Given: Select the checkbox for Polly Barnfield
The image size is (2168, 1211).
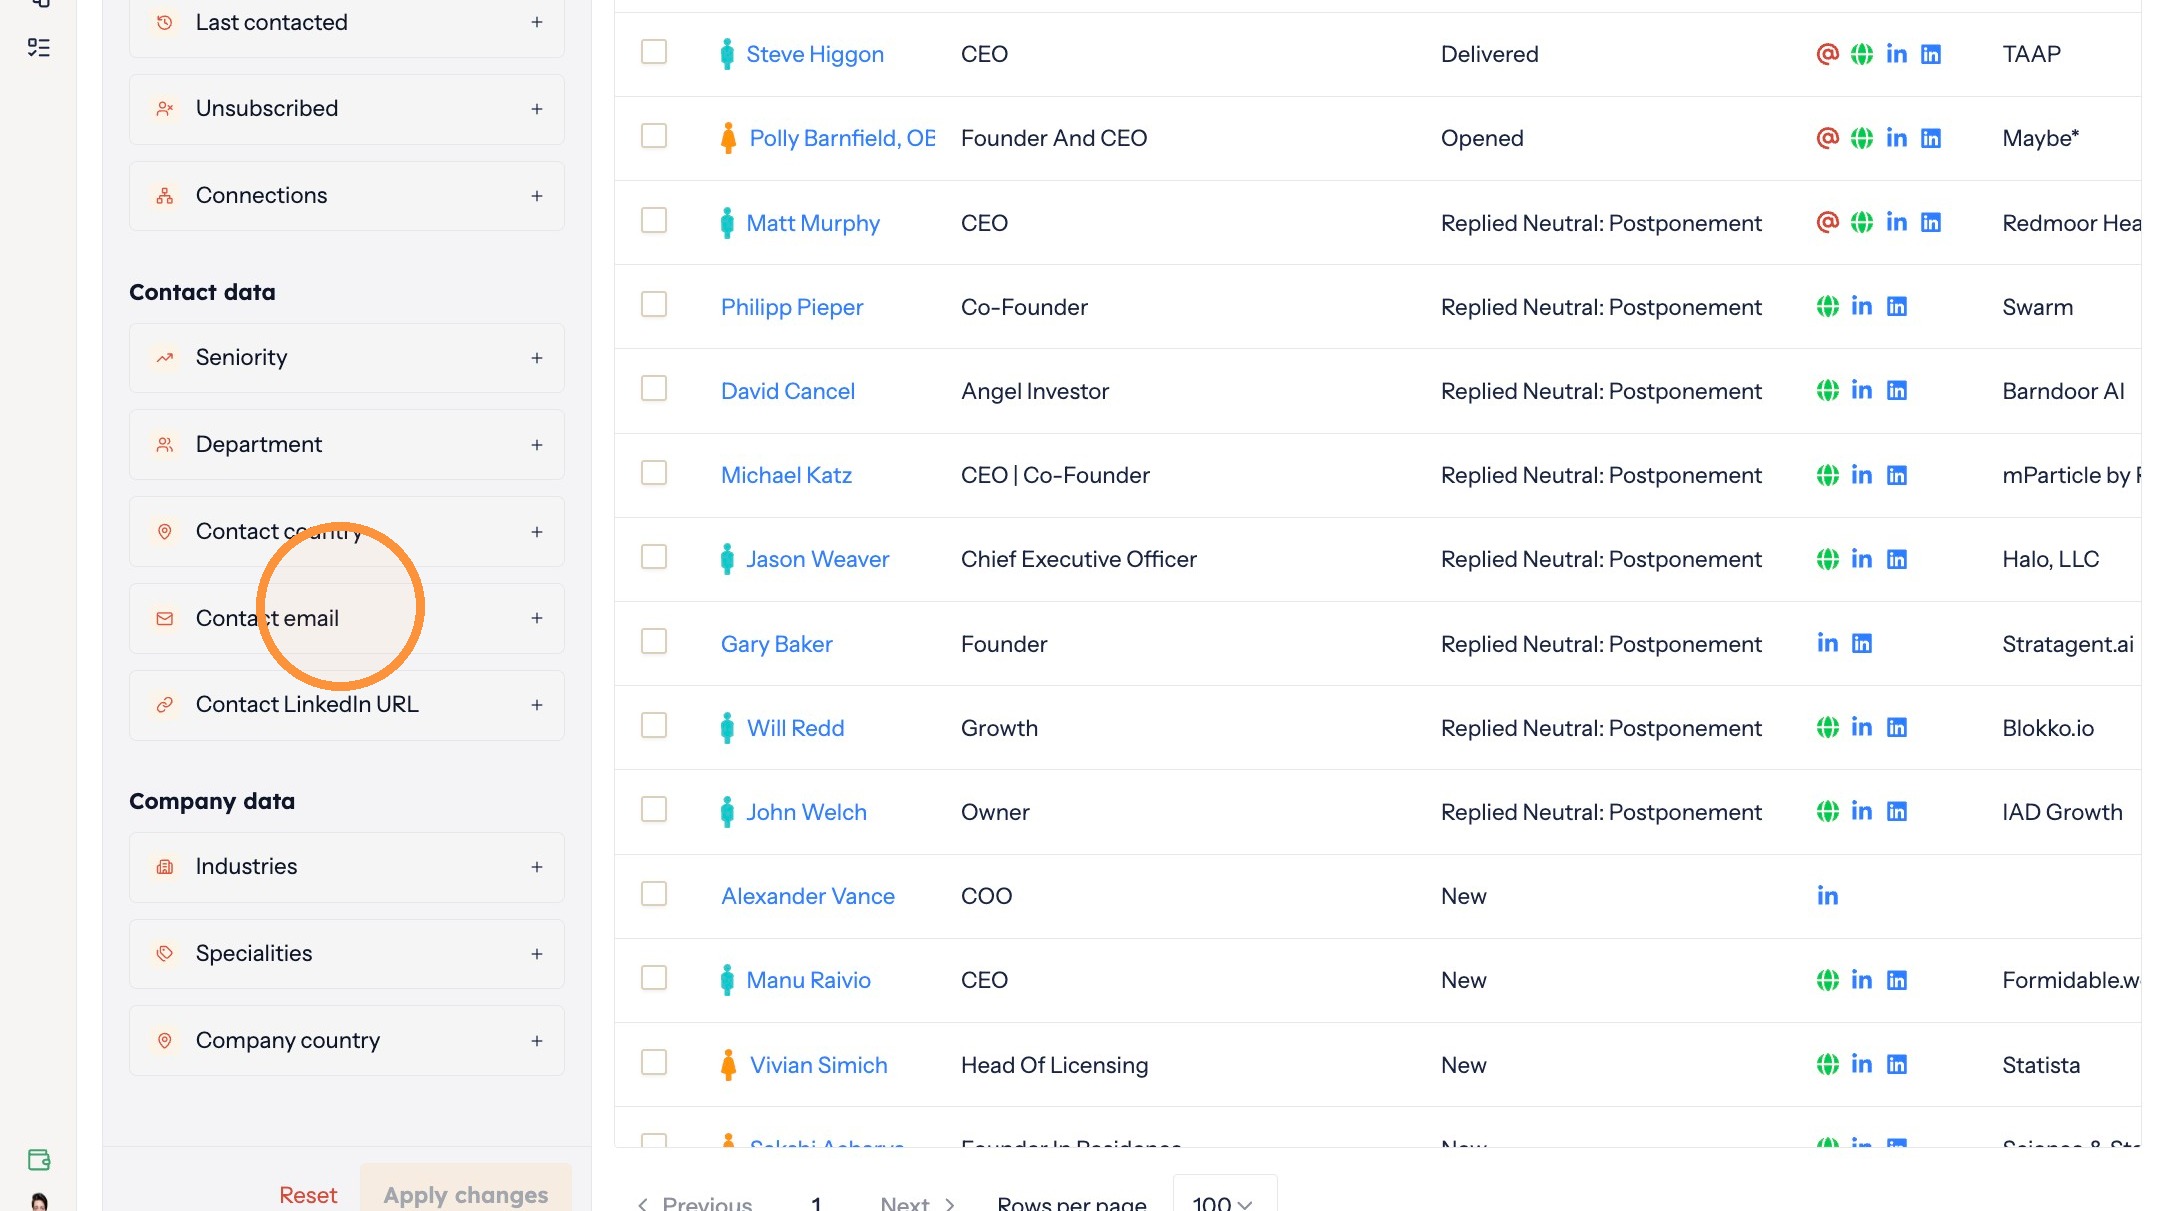Looking at the screenshot, I should tap(654, 135).
